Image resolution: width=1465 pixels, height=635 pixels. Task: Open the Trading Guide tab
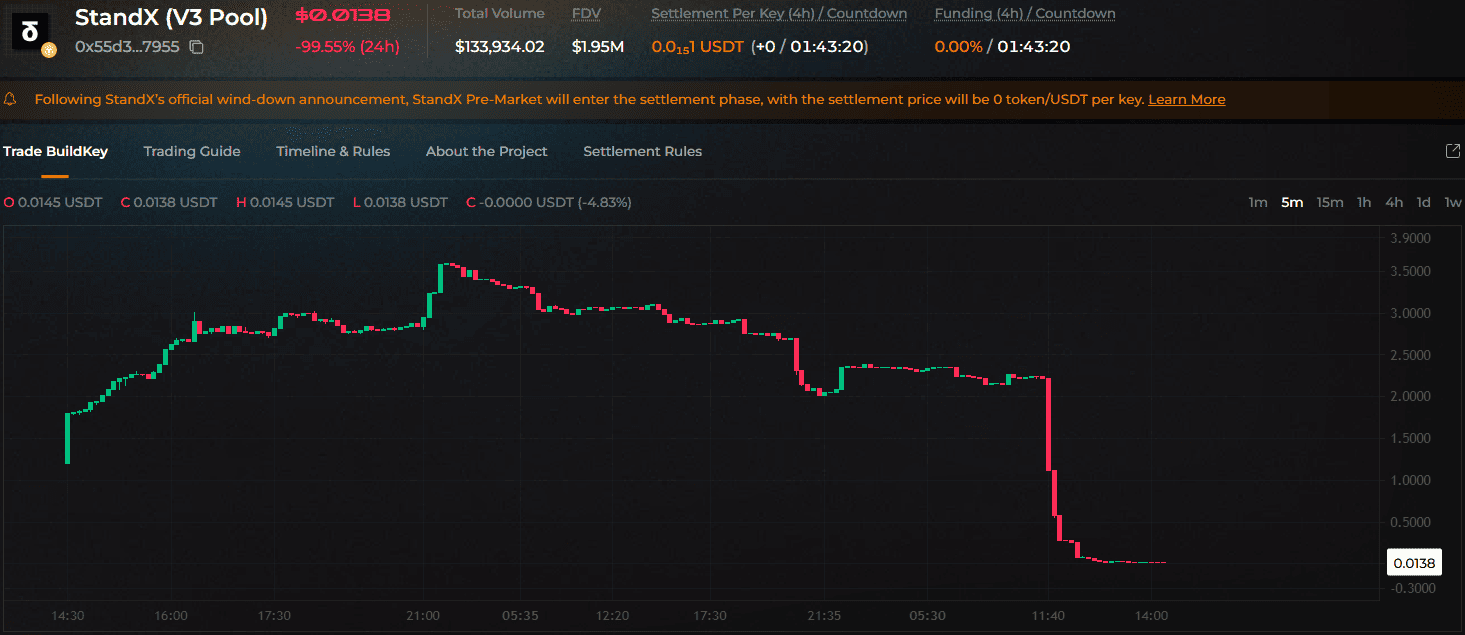point(192,151)
